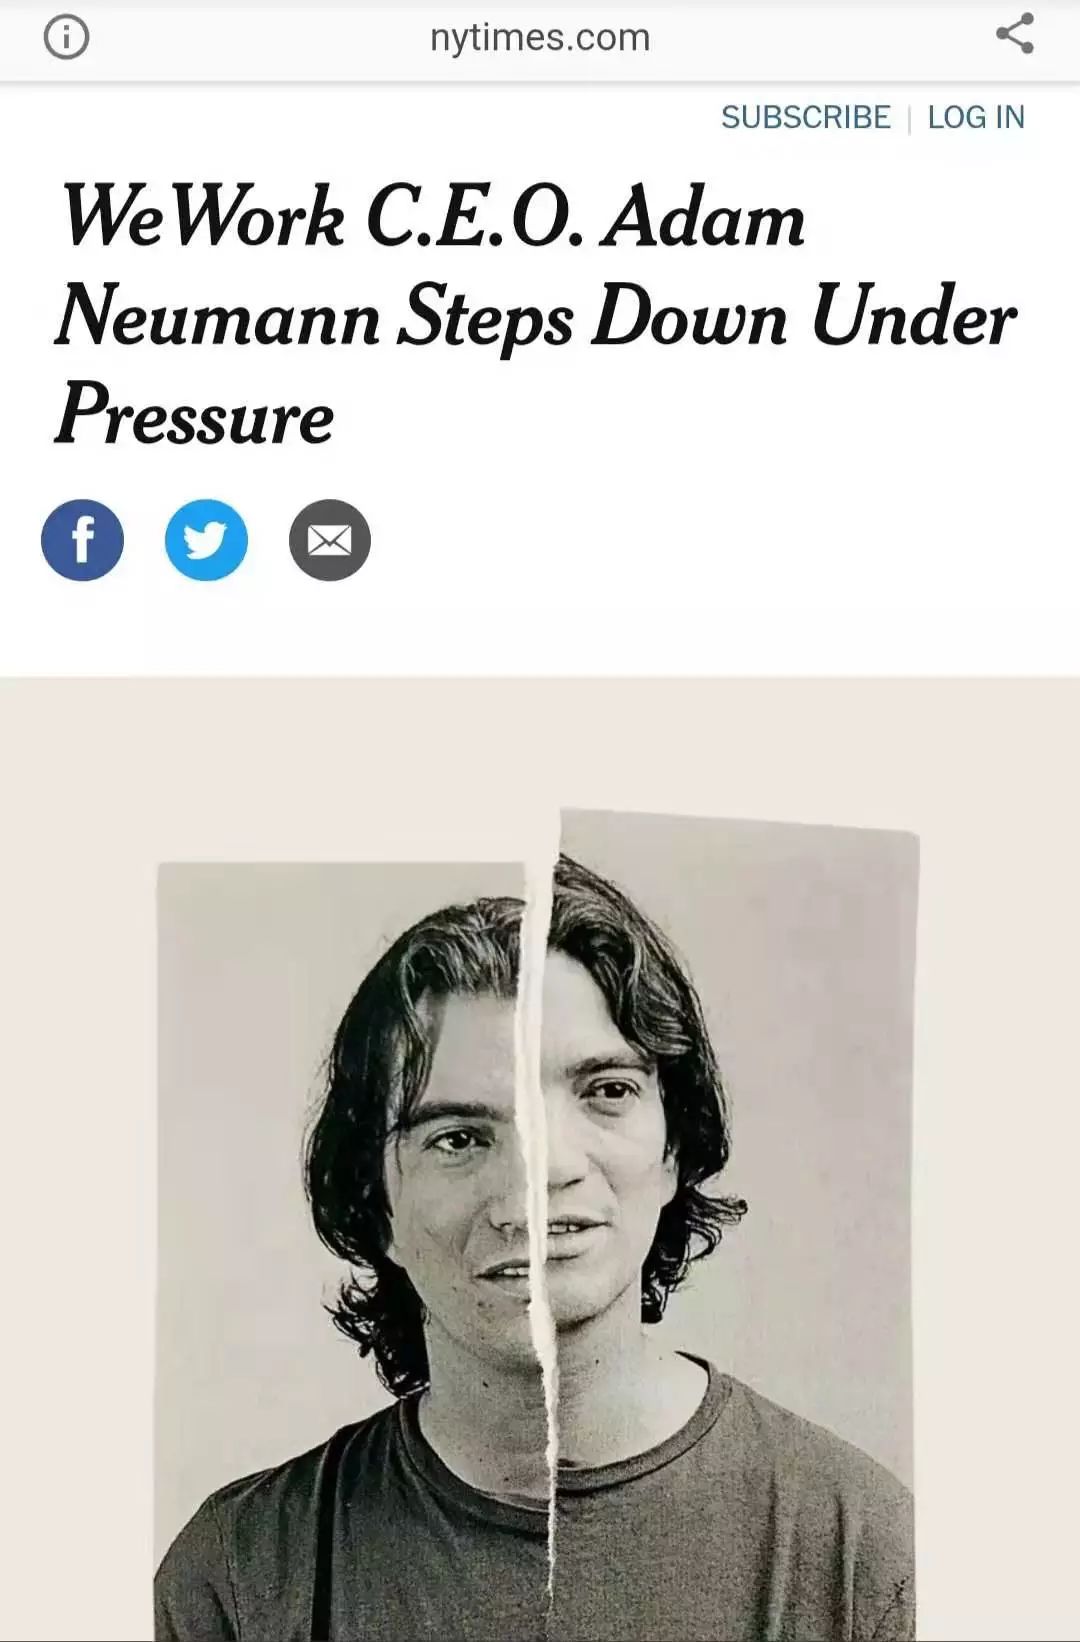View page info via the circled "i"
1080x1642 pixels.
pos(66,38)
